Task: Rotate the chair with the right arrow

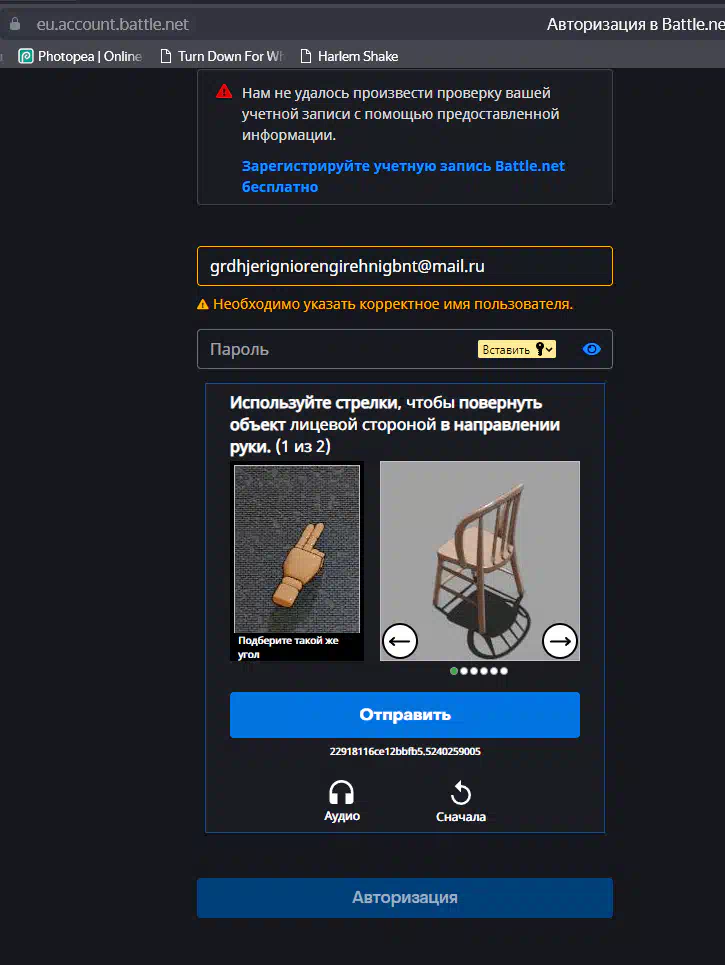Action: [x=559, y=641]
